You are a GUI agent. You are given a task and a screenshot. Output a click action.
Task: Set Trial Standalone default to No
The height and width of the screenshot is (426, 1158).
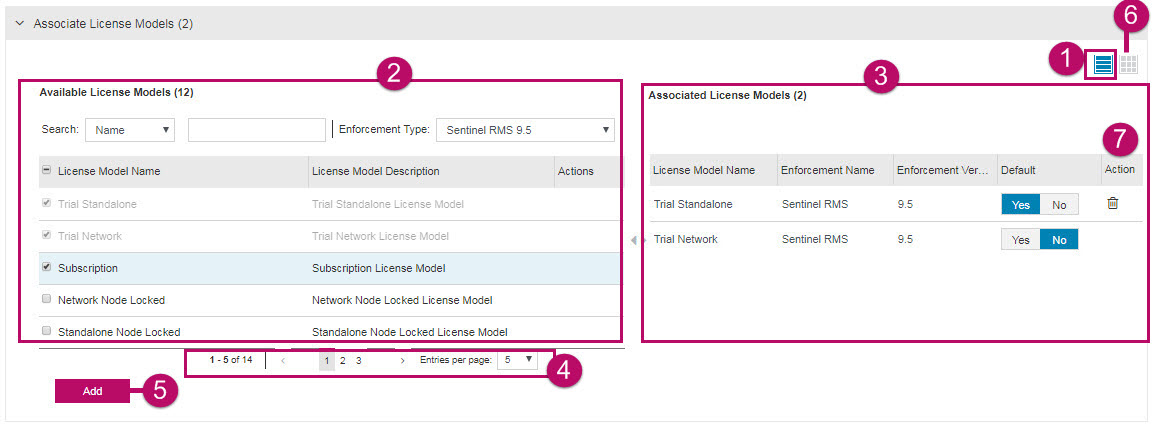(x=1059, y=204)
